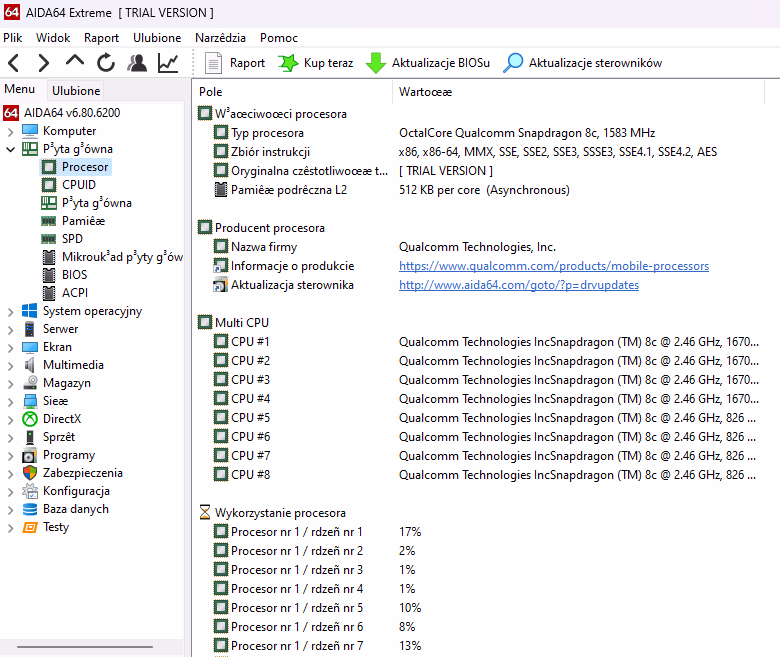Expand the DirectX tree node
Viewport: 780px width, 657px height.
[x=10, y=419]
